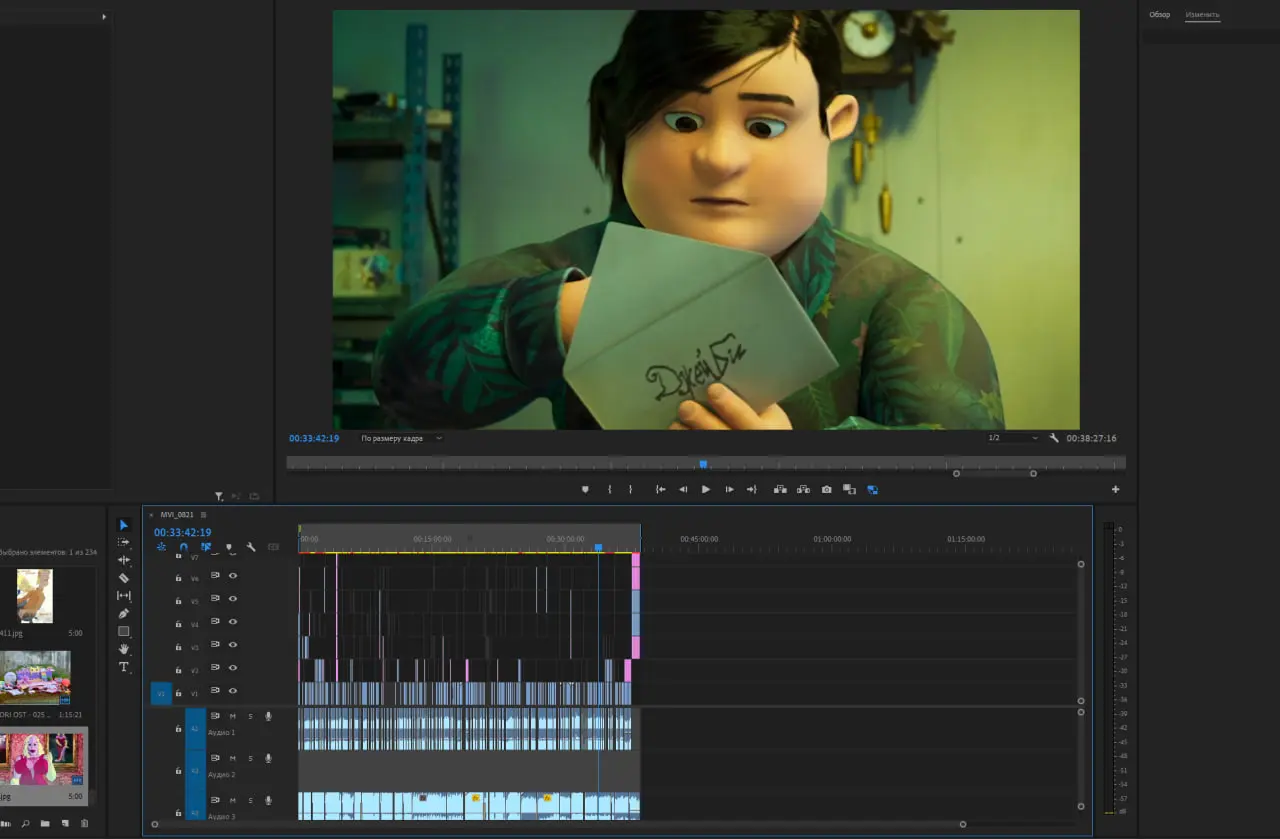The width and height of the screenshot is (1280, 839).
Task: Click the Program monitor playhead on the scrub bar
Action: (x=703, y=463)
